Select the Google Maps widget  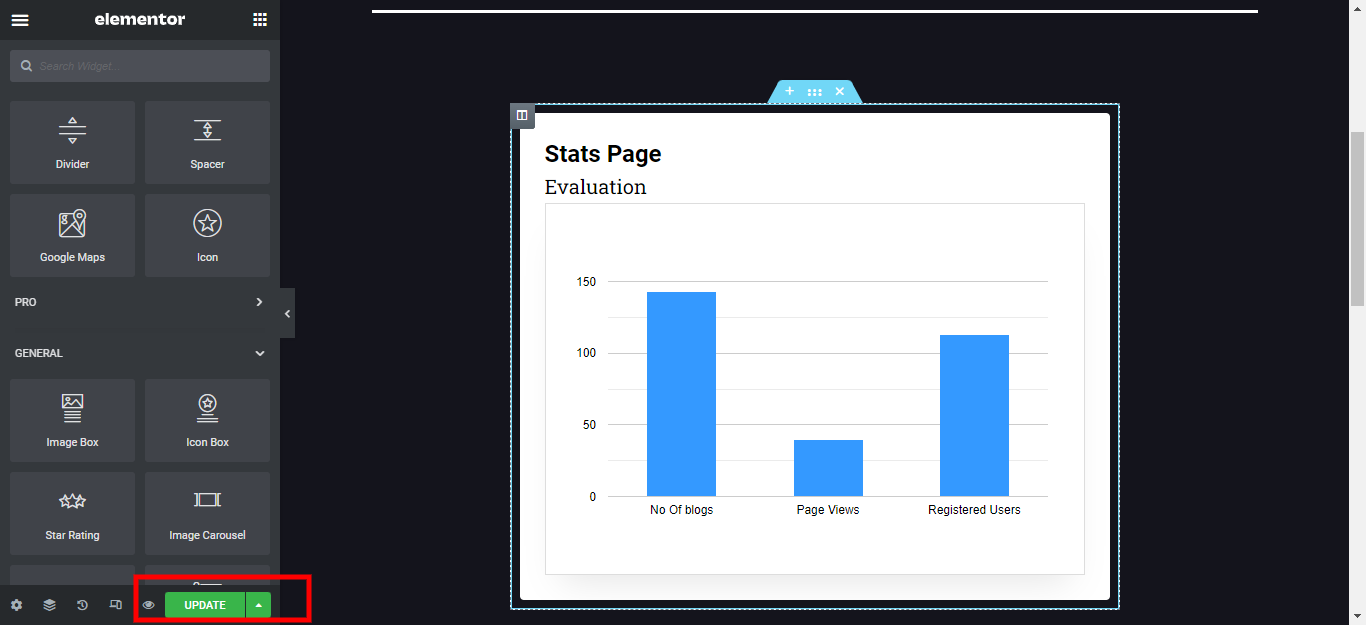[72, 235]
